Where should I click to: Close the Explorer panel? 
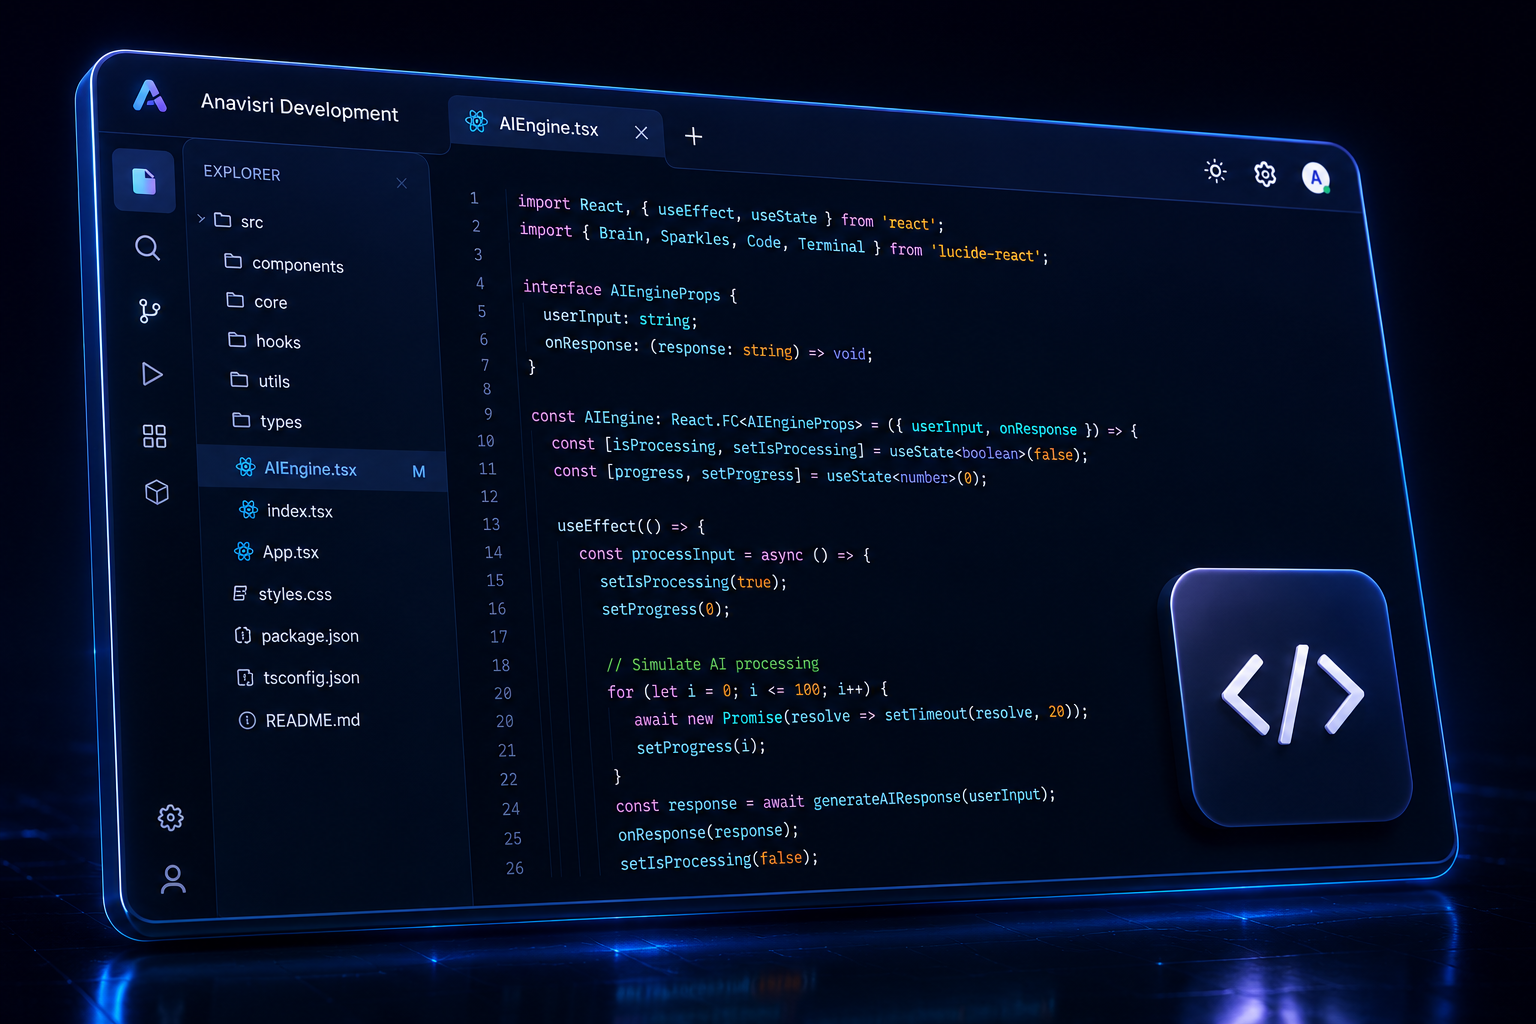click(x=401, y=183)
